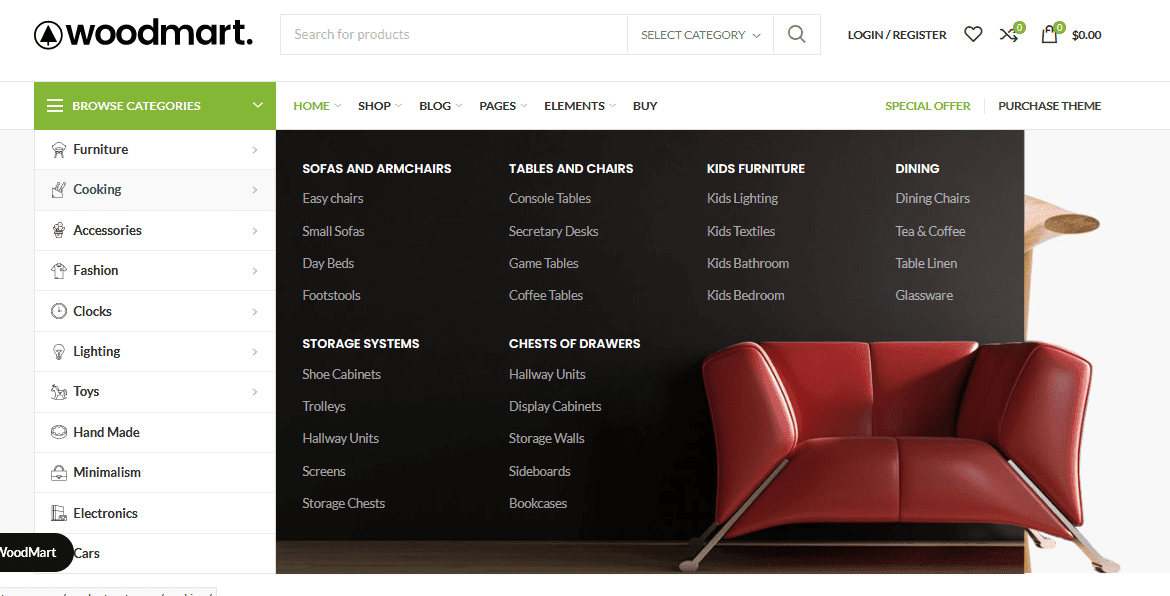Screen dimensions: 1170x596
Task: Click the Furniture armchair icon
Action: [58, 149]
